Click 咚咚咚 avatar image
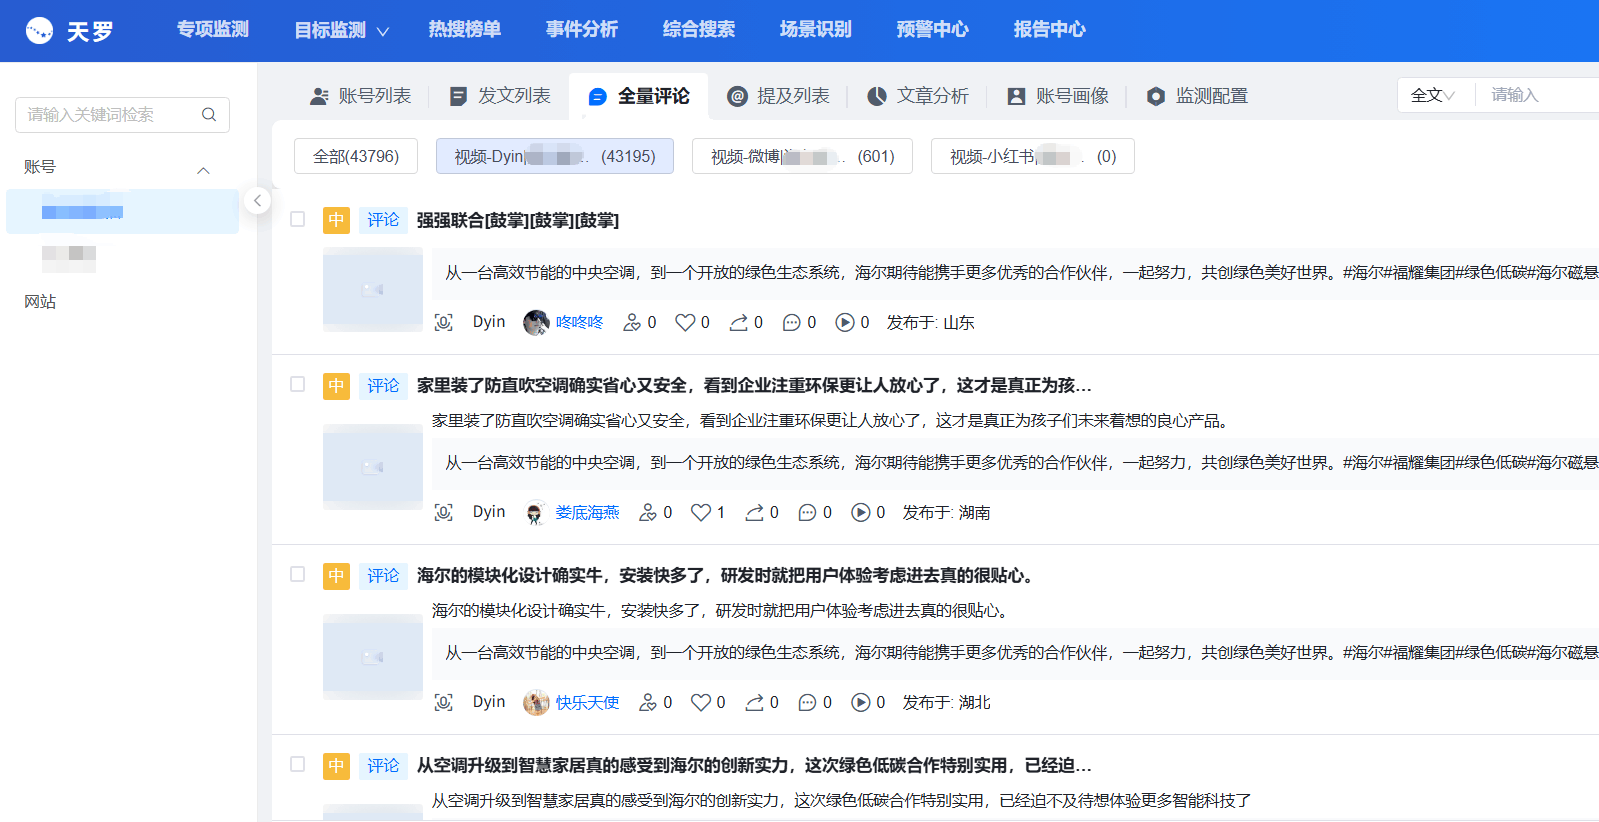 [536, 322]
